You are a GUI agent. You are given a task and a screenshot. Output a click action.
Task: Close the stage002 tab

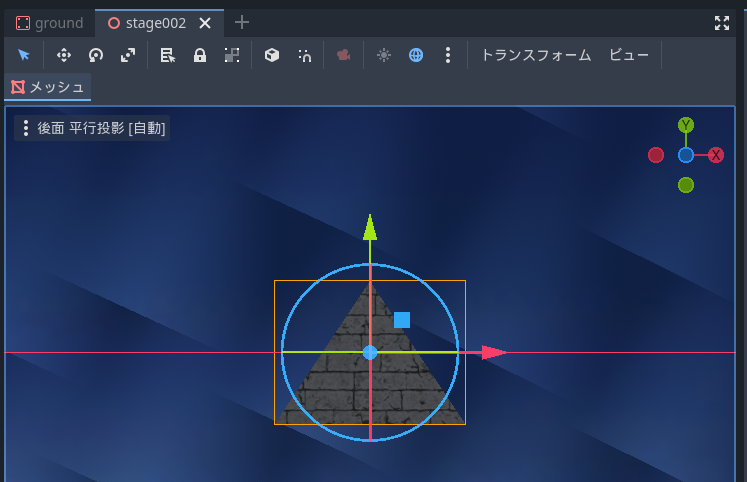pos(205,23)
